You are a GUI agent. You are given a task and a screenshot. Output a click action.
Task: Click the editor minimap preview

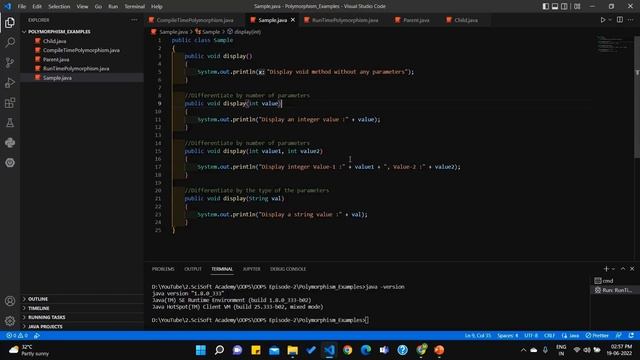pyautogui.click(x=613, y=44)
